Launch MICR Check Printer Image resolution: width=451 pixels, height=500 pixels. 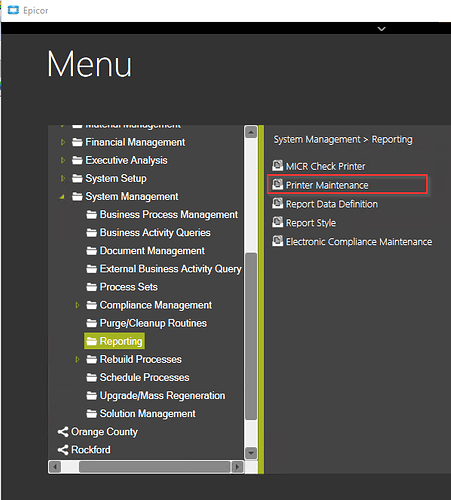(325, 166)
